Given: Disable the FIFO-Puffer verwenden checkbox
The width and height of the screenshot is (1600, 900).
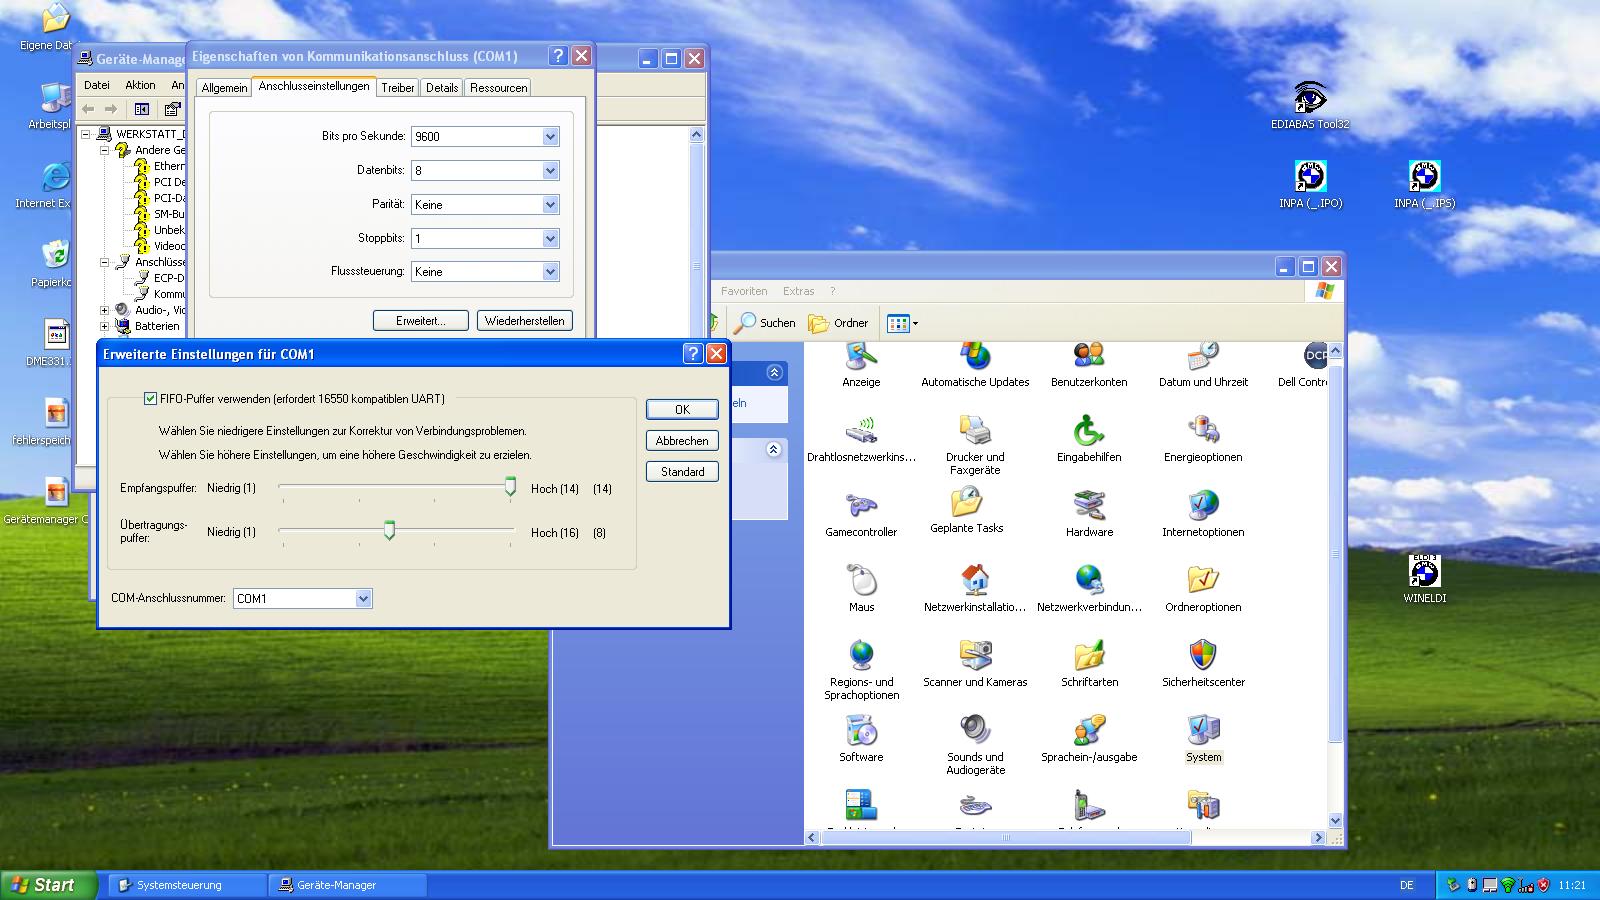Looking at the screenshot, I should (151, 398).
